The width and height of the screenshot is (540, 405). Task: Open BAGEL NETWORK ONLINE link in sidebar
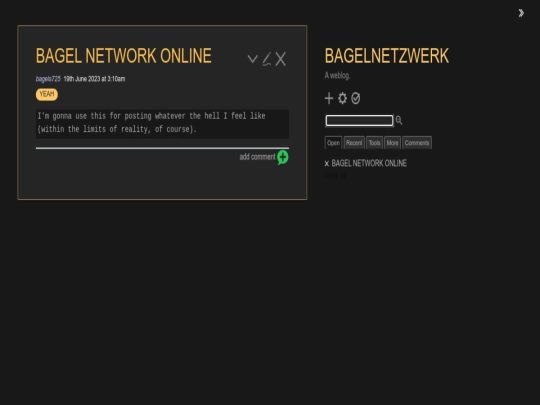(x=369, y=163)
